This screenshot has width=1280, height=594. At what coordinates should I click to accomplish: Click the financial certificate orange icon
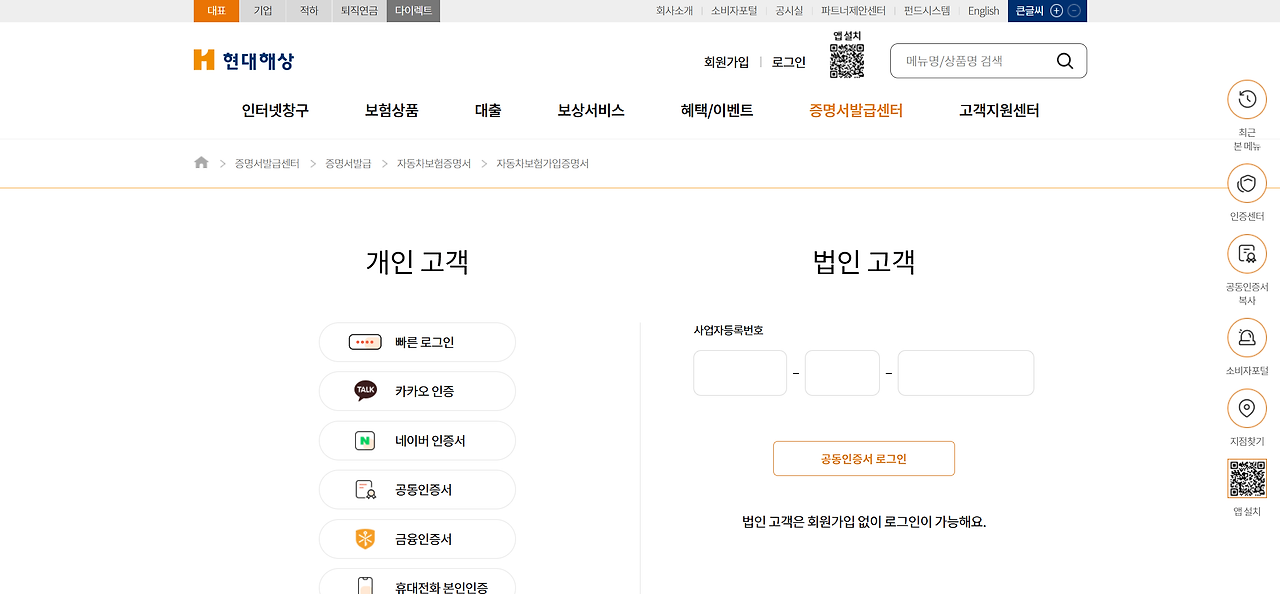point(365,539)
